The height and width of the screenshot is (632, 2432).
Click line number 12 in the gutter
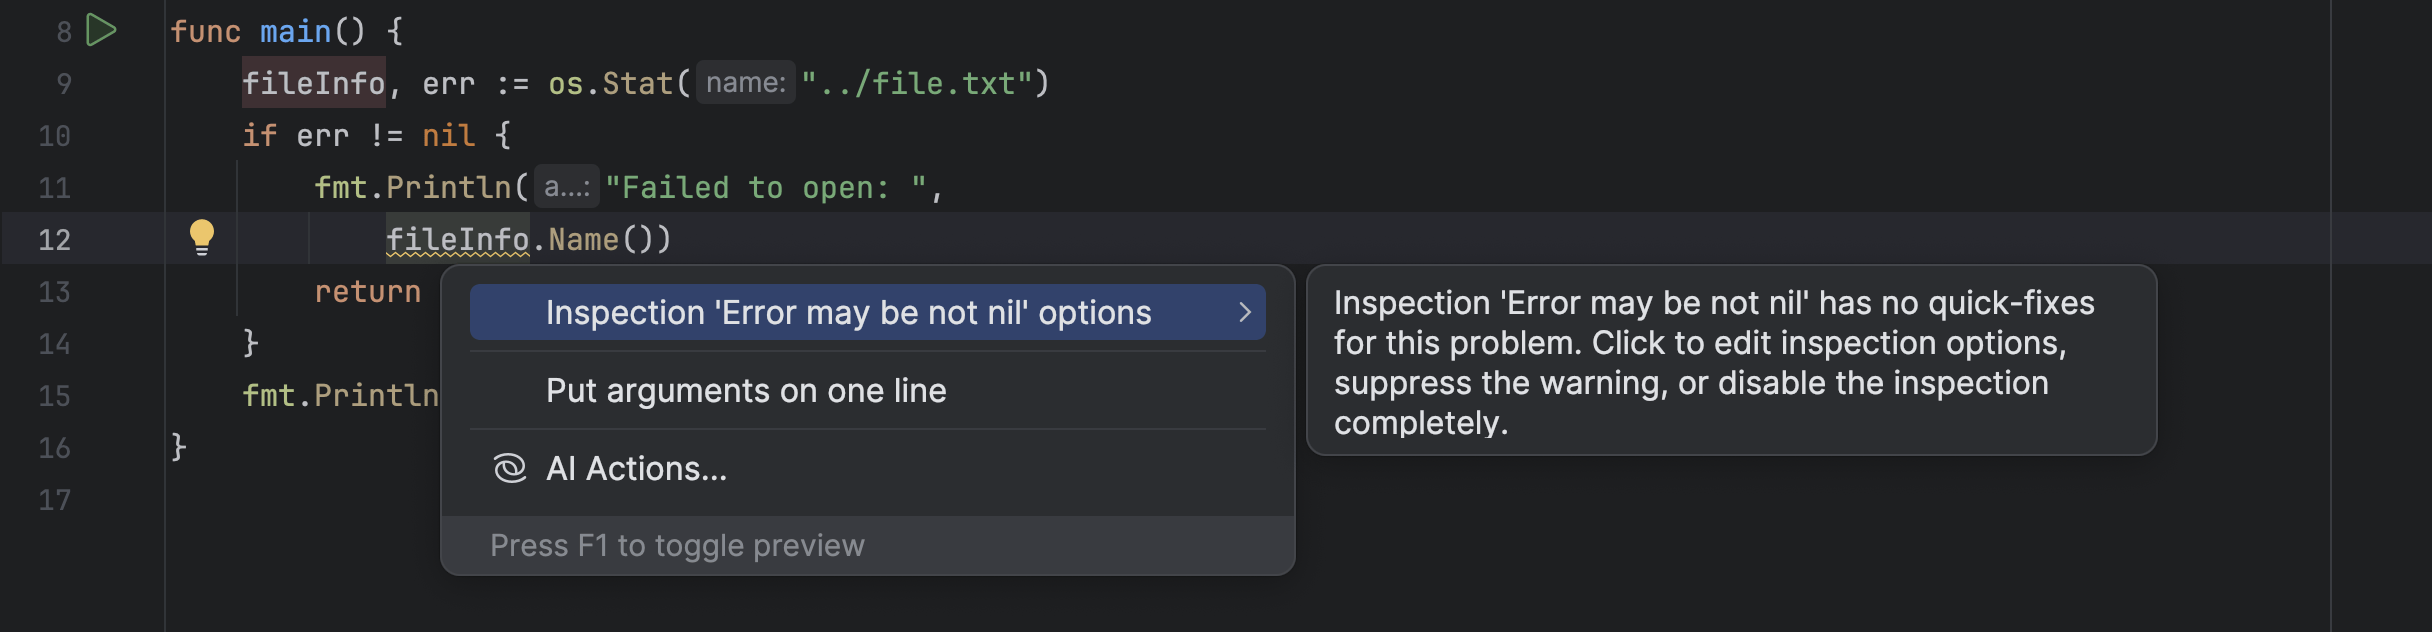[54, 240]
